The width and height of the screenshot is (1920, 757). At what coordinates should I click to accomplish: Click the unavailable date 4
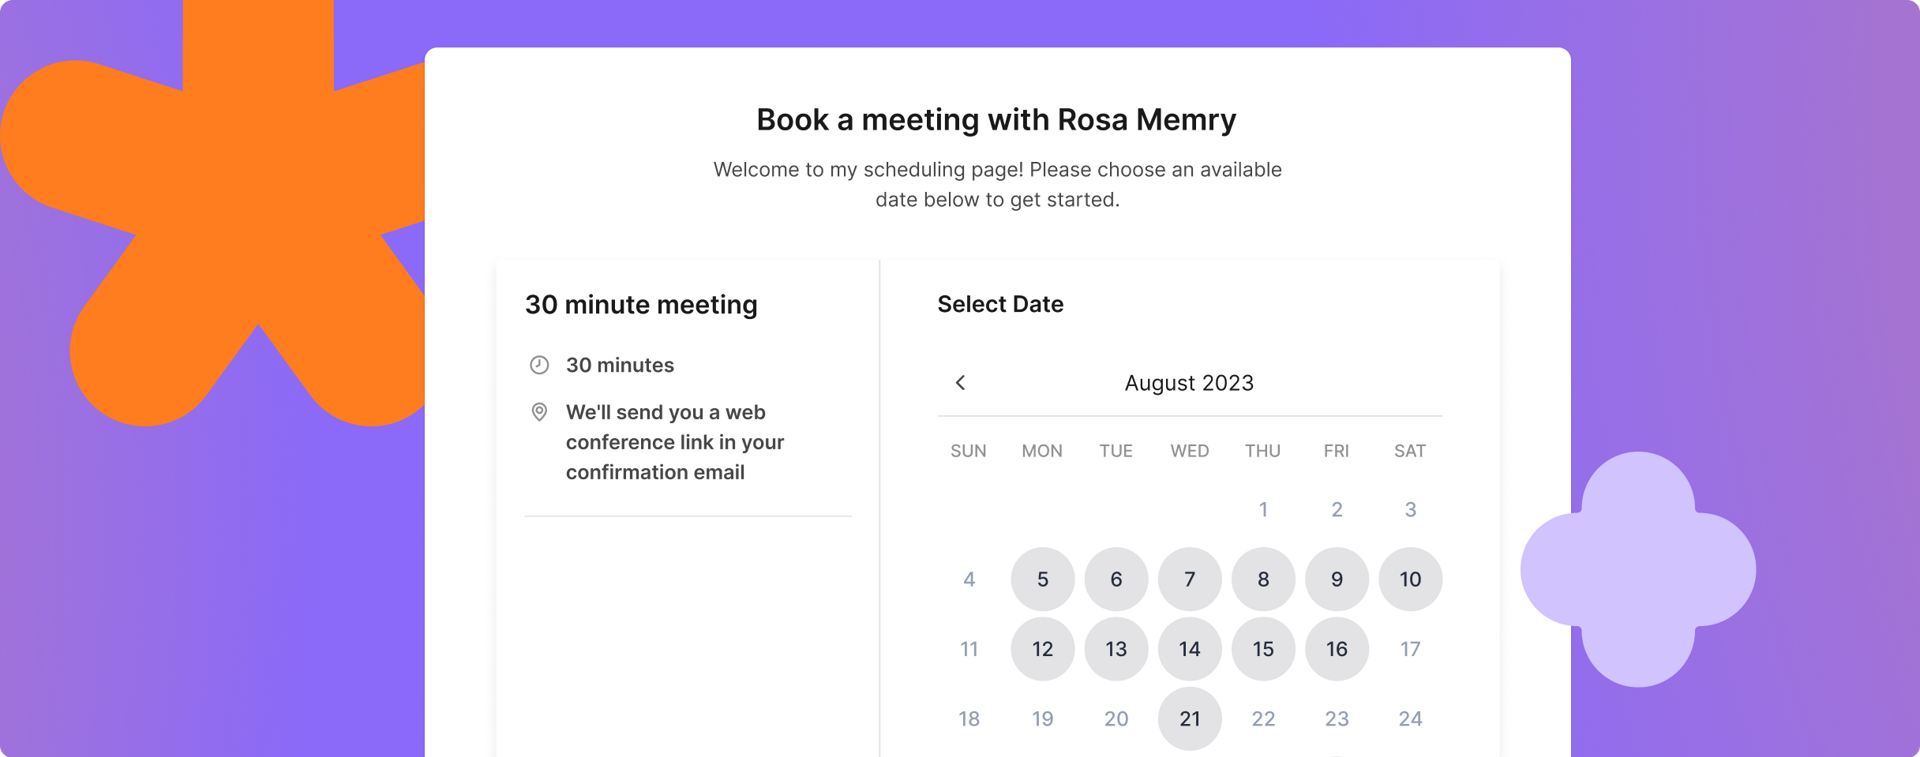click(x=968, y=579)
